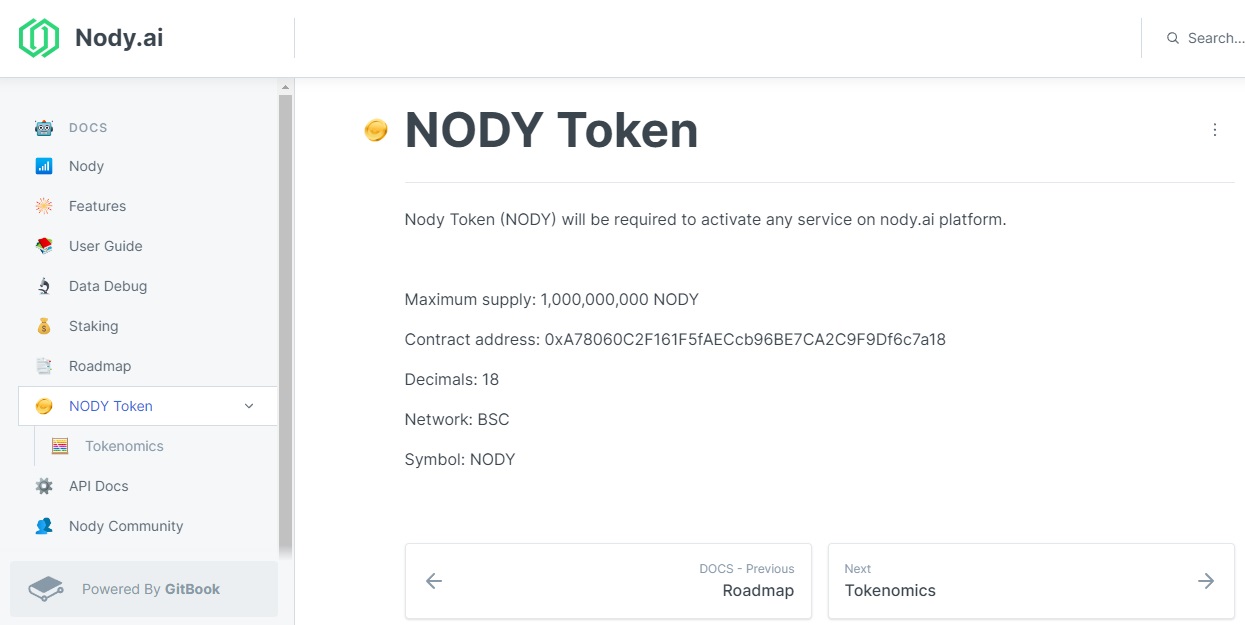Click the books icon beside User Guide

[x=44, y=246]
